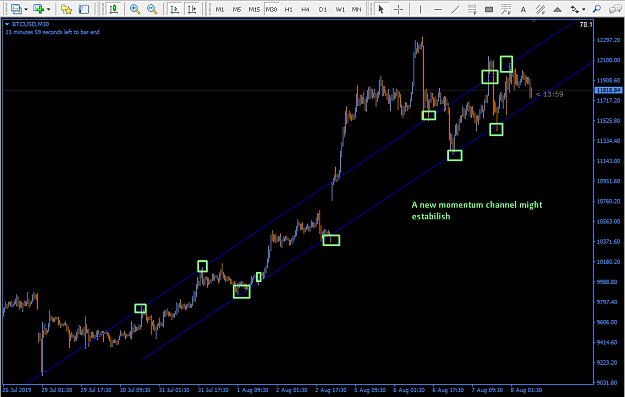Click the '13 minutes 59 seconds left' label

[53, 32]
